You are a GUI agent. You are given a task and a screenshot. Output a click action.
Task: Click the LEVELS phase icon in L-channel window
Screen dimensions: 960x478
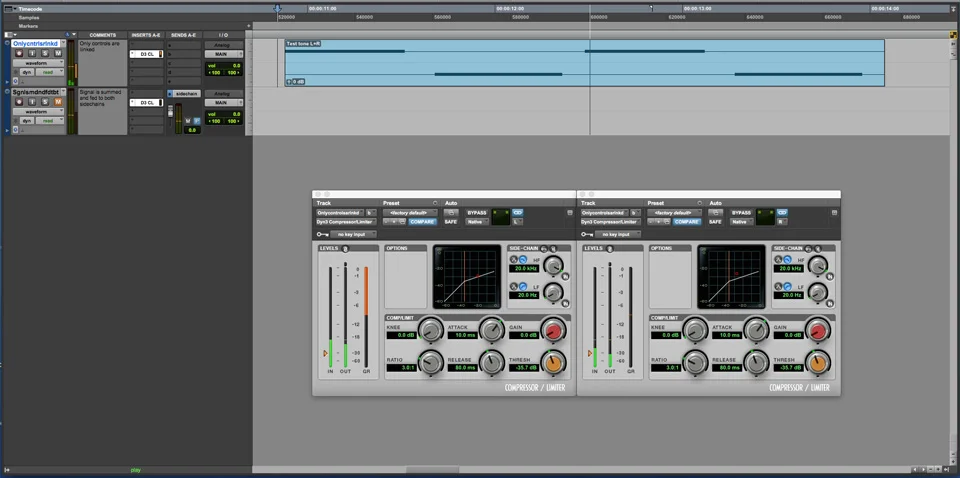pos(345,248)
